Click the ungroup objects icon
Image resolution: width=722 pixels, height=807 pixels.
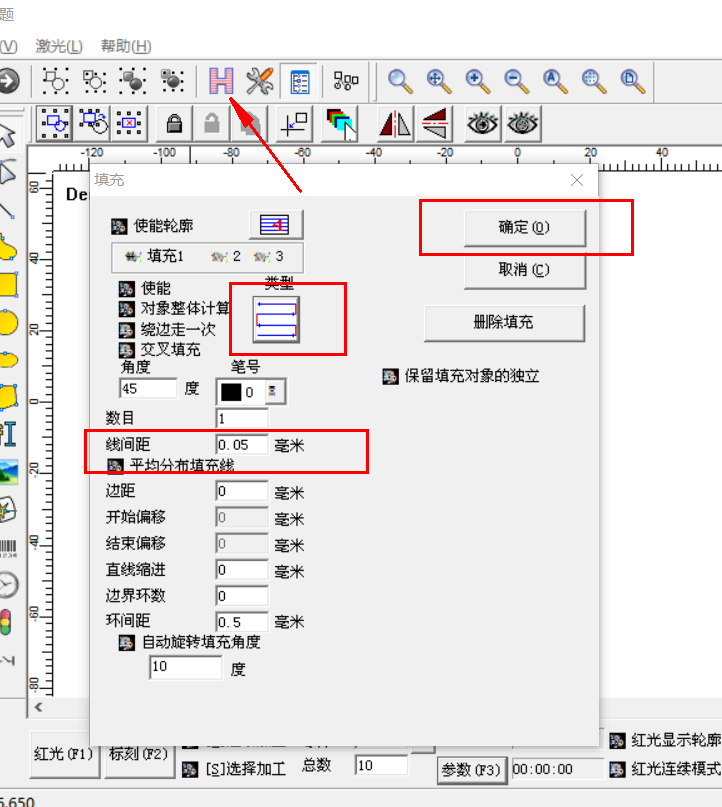pyautogui.click(x=172, y=80)
